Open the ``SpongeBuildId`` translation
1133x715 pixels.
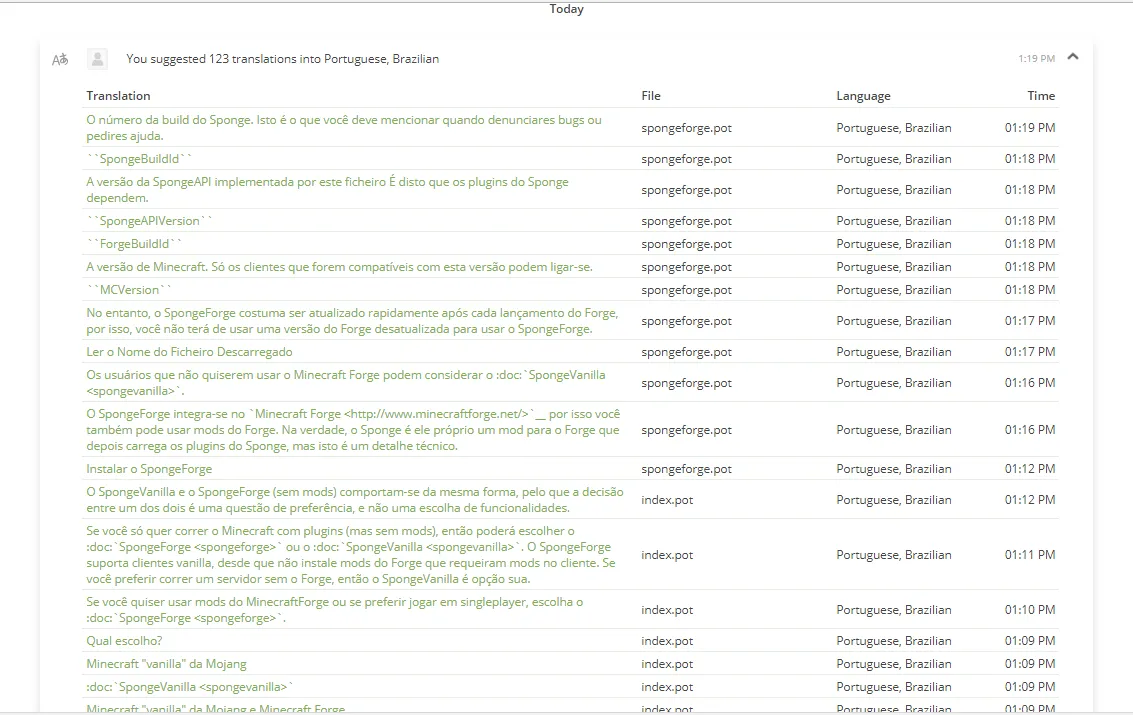[139, 159]
